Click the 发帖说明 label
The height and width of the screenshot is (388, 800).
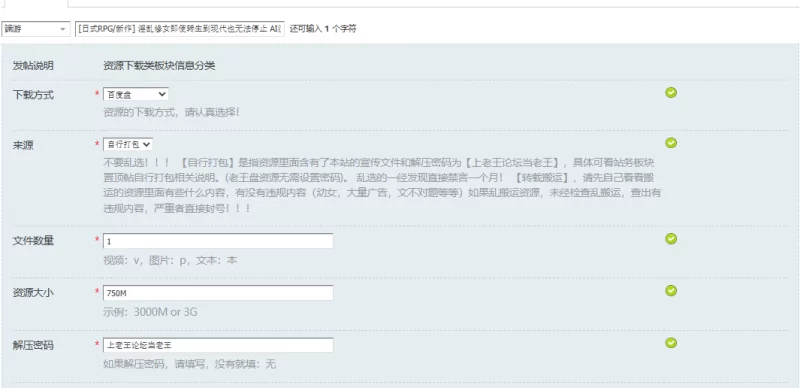pyautogui.click(x=33, y=66)
